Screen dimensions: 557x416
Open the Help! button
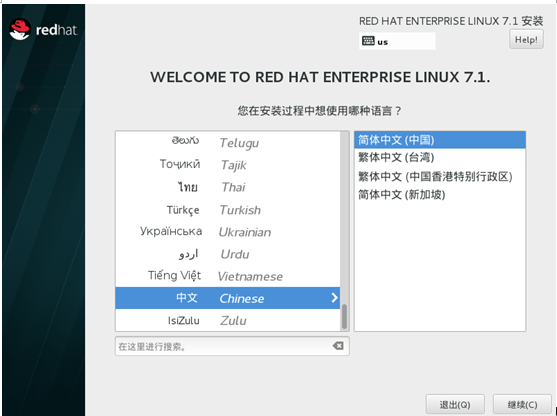click(x=526, y=39)
